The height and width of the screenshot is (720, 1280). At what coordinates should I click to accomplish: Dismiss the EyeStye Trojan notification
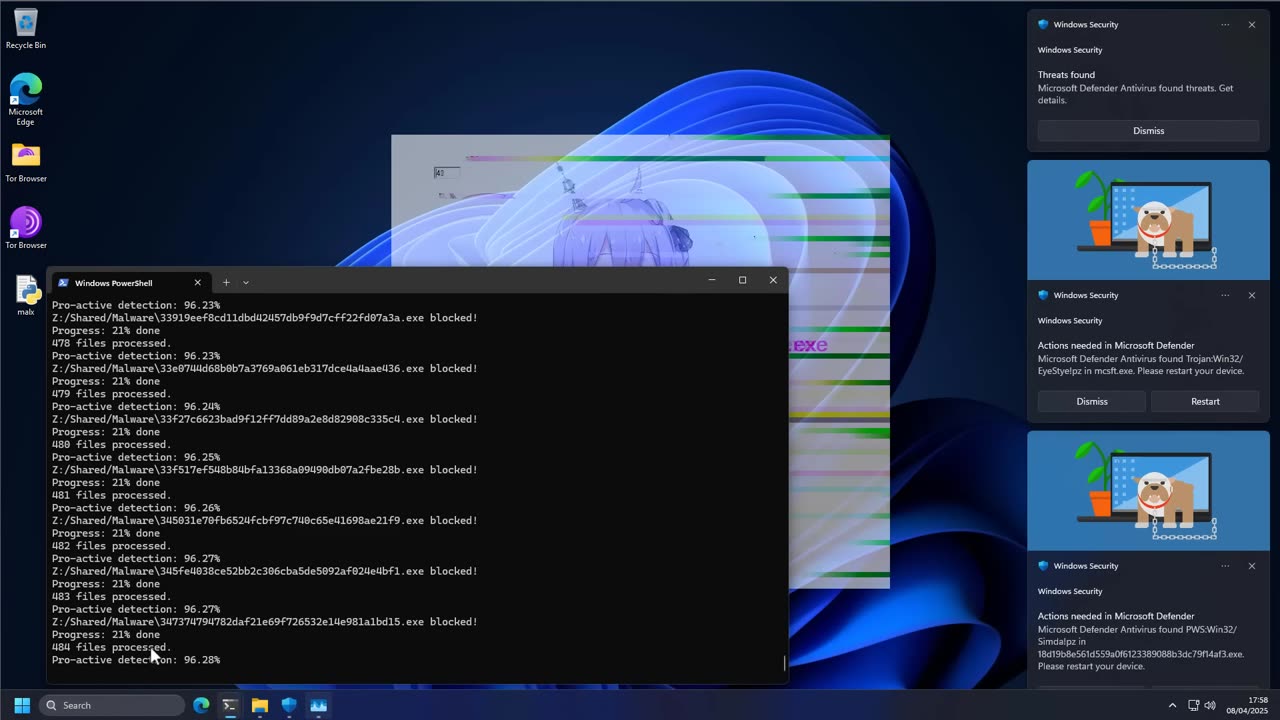pyautogui.click(x=1092, y=401)
